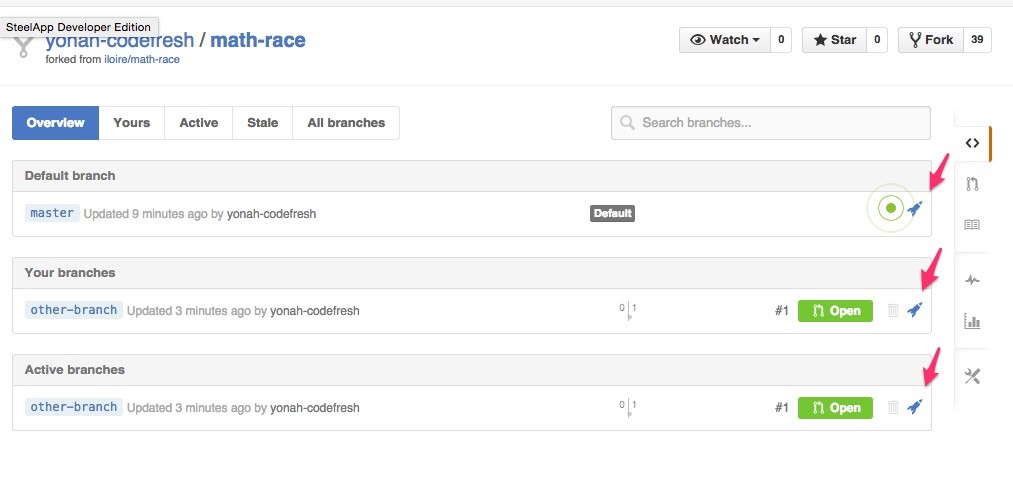Open the math-race repository title link
The image size is (1013, 477).
point(258,40)
